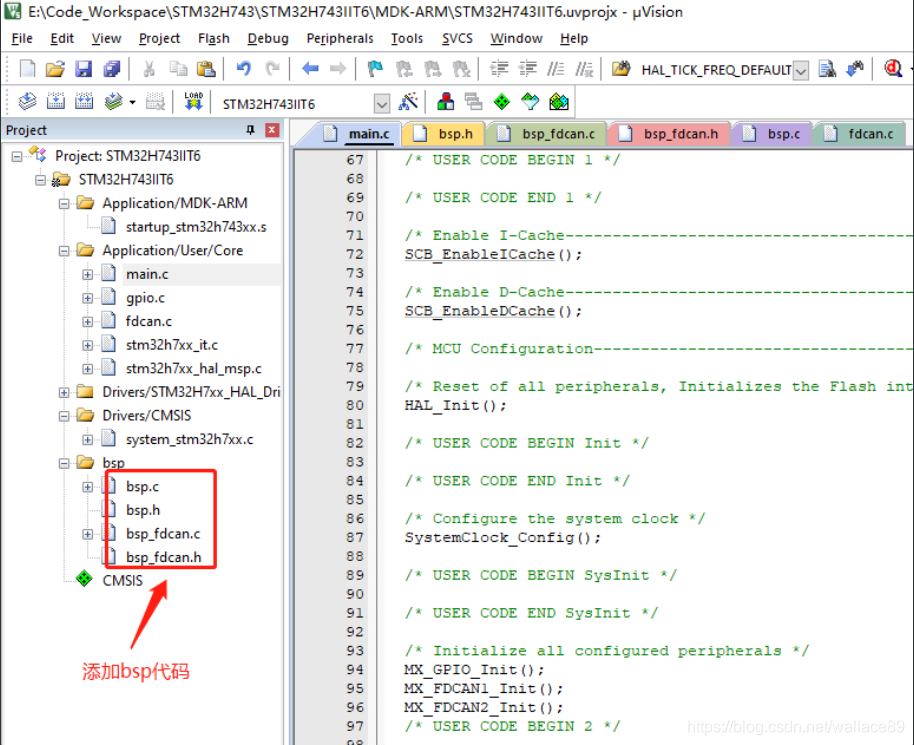Open the File menu

click(22, 38)
